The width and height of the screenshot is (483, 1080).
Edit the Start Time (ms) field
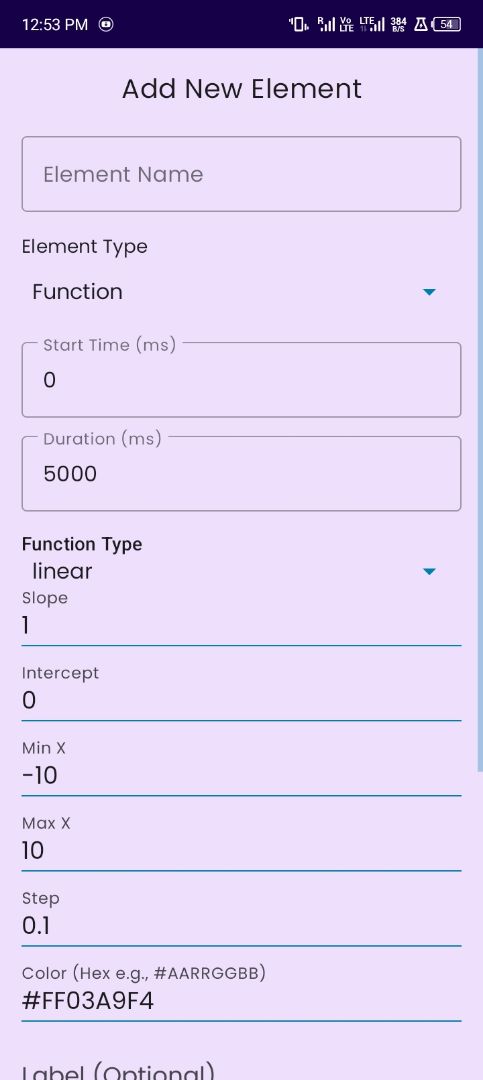(x=241, y=380)
